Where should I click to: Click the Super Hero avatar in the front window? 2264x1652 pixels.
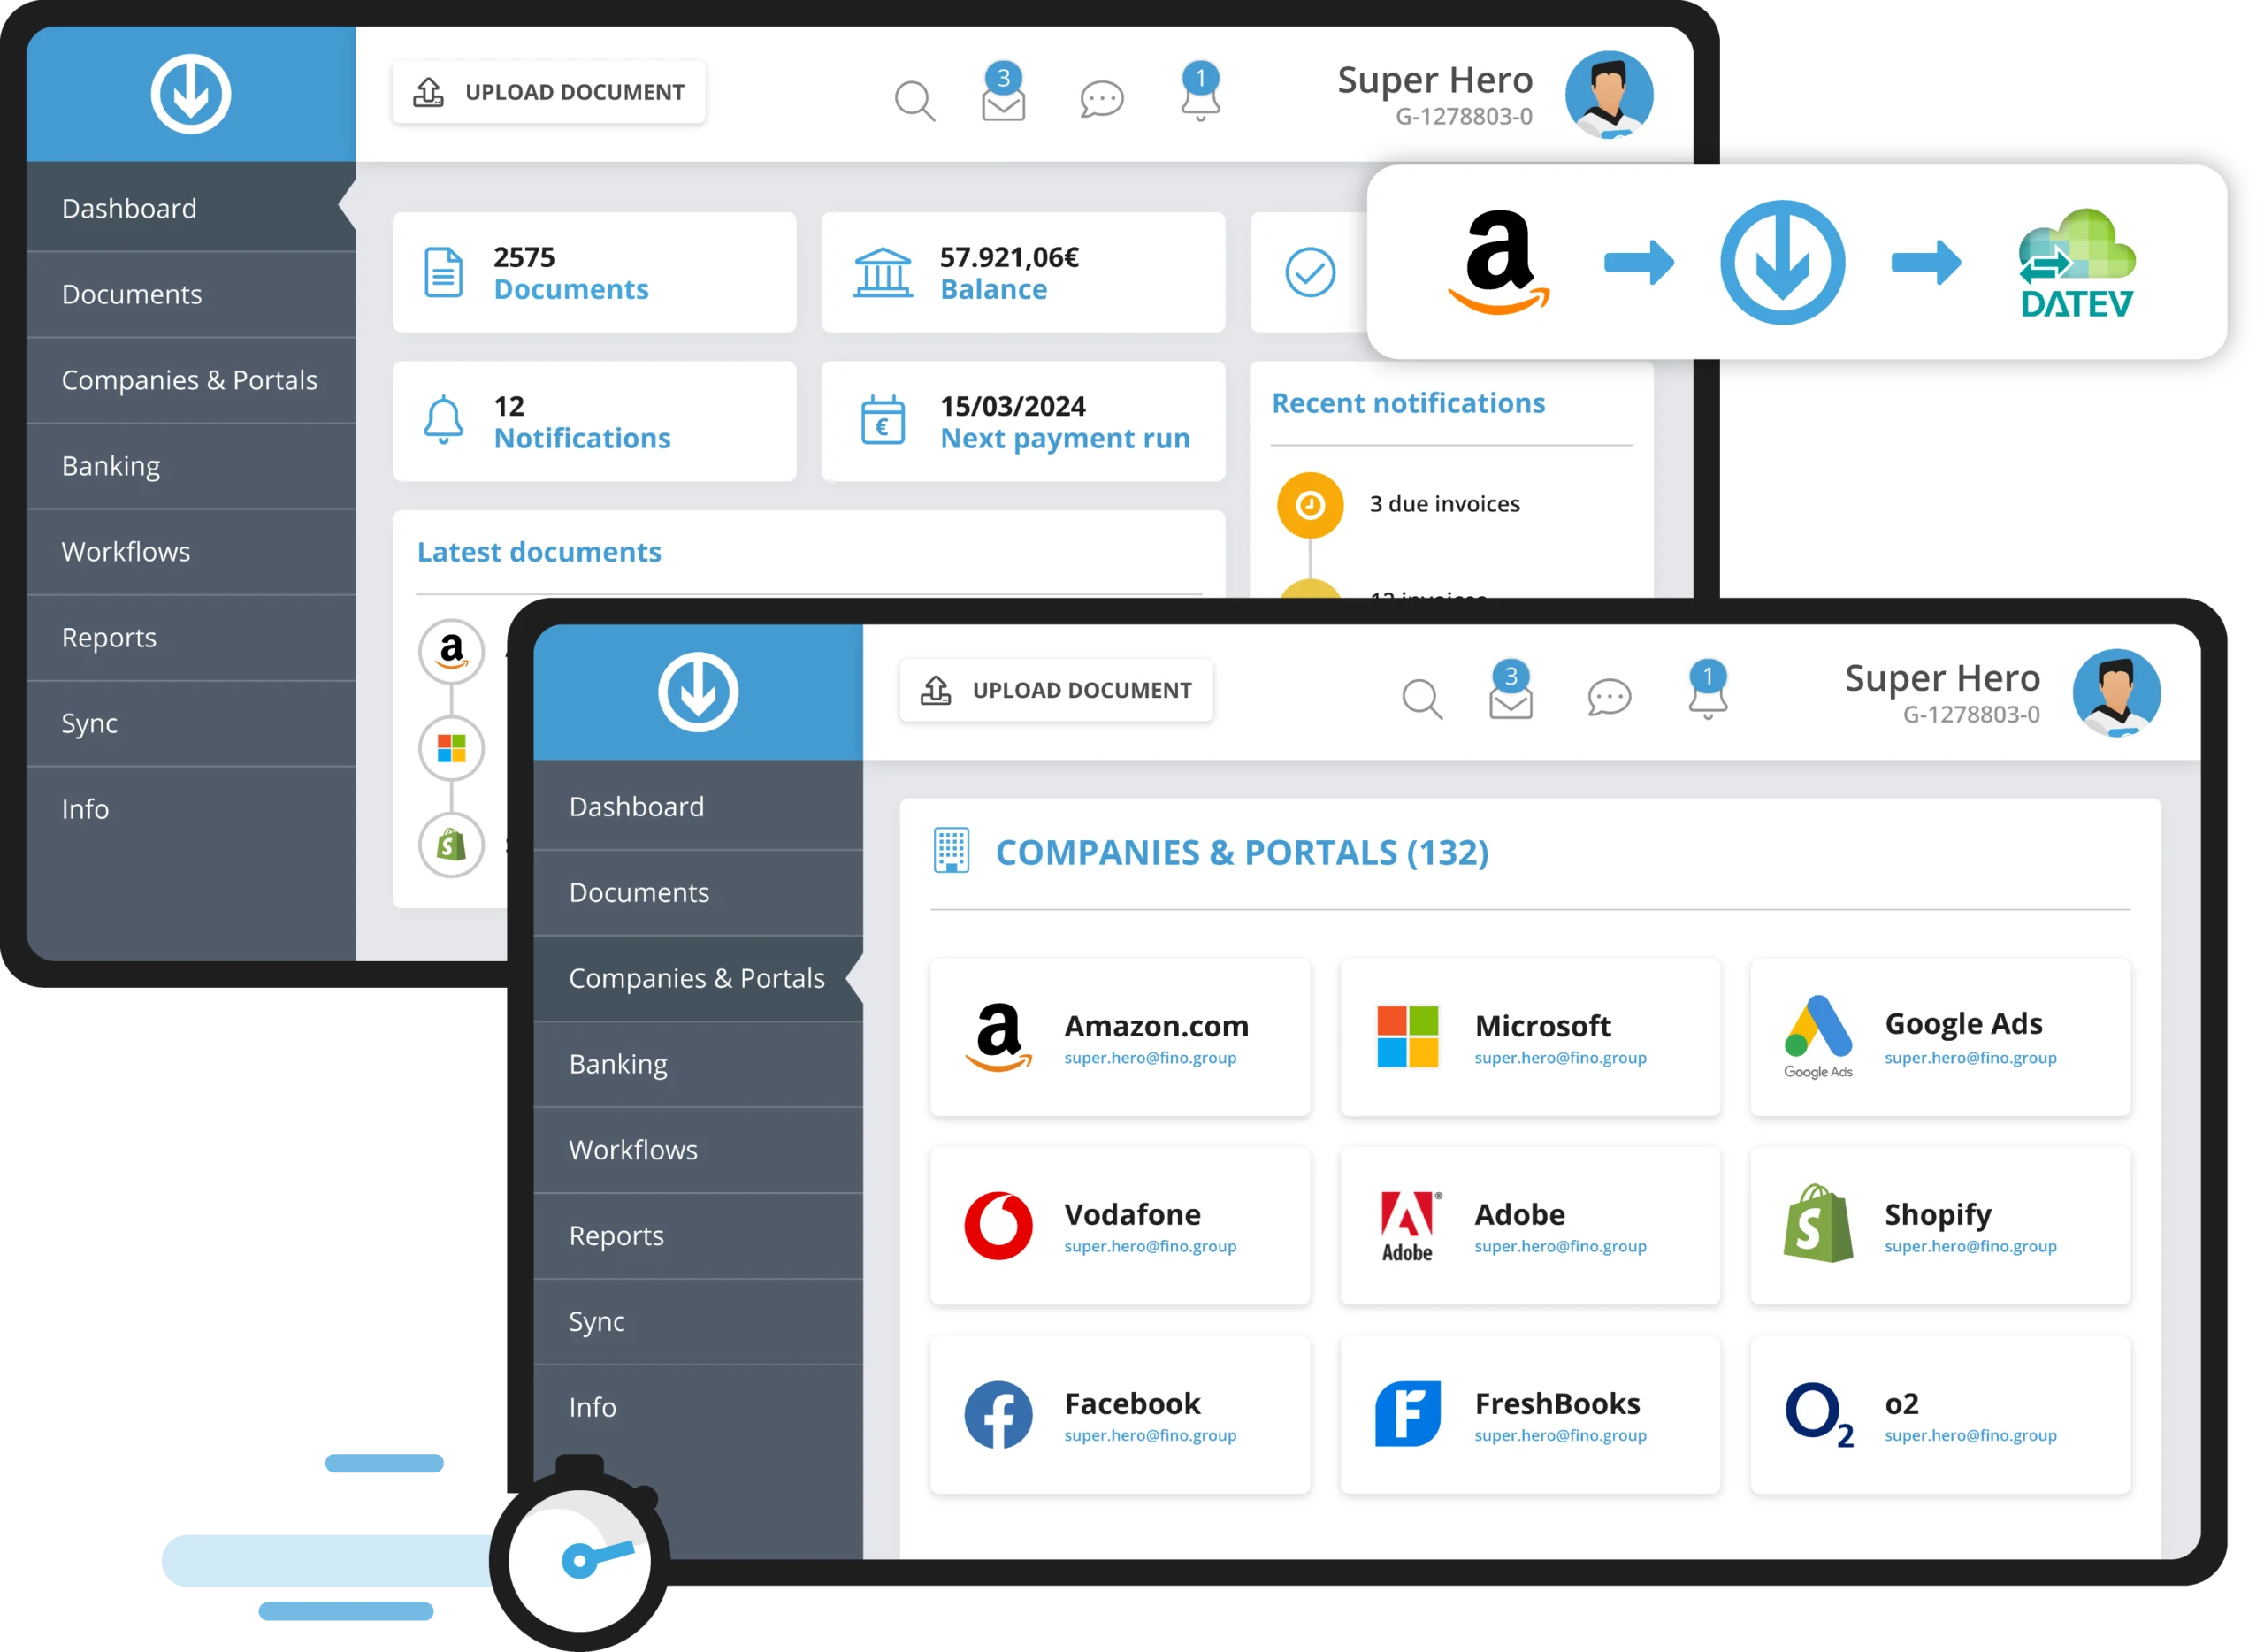(2116, 693)
